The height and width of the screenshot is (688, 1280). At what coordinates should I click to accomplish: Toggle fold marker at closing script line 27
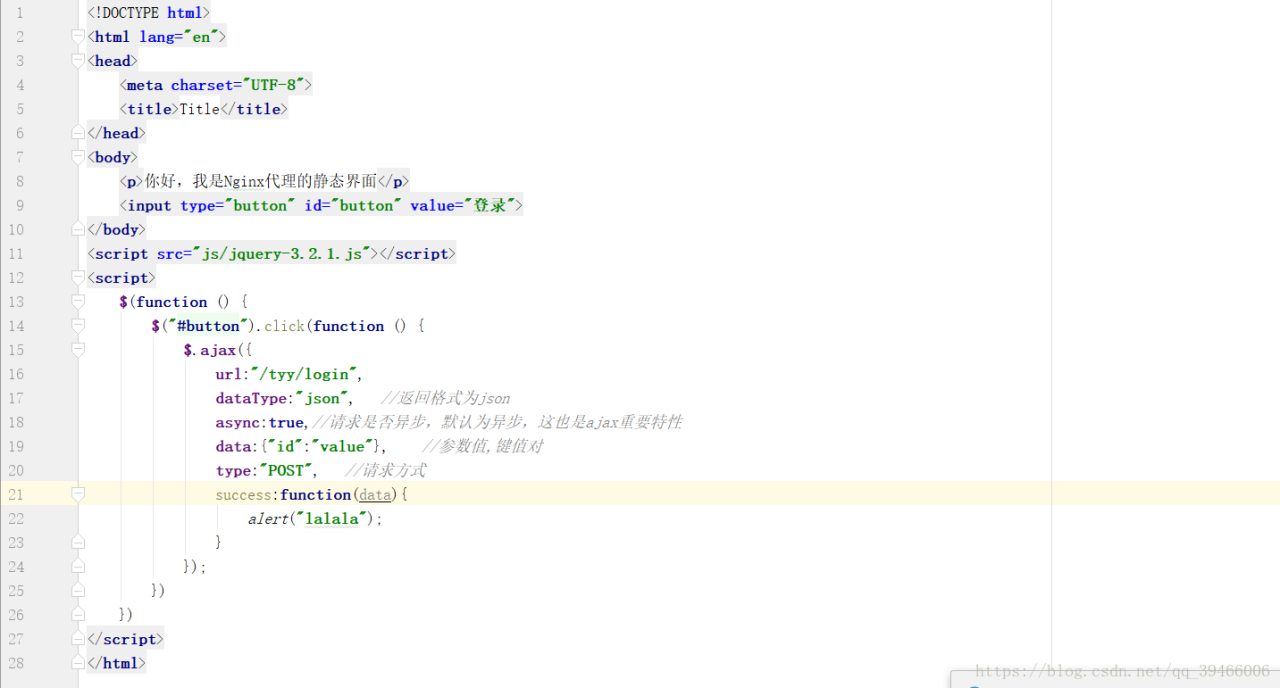coord(78,639)
